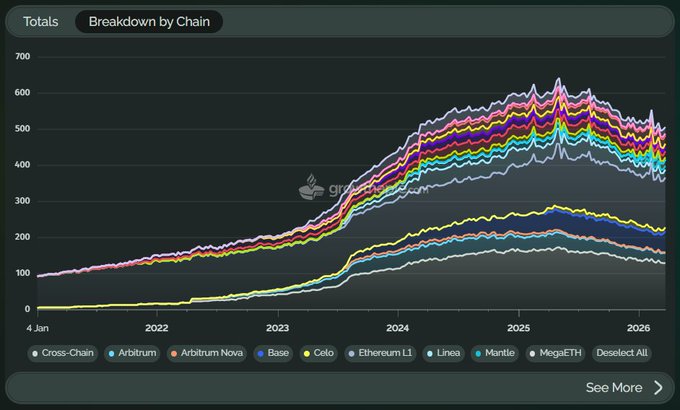680x410 pixels.
Task: Click the 400 y-axis value
Action: (x=23, y=165)
